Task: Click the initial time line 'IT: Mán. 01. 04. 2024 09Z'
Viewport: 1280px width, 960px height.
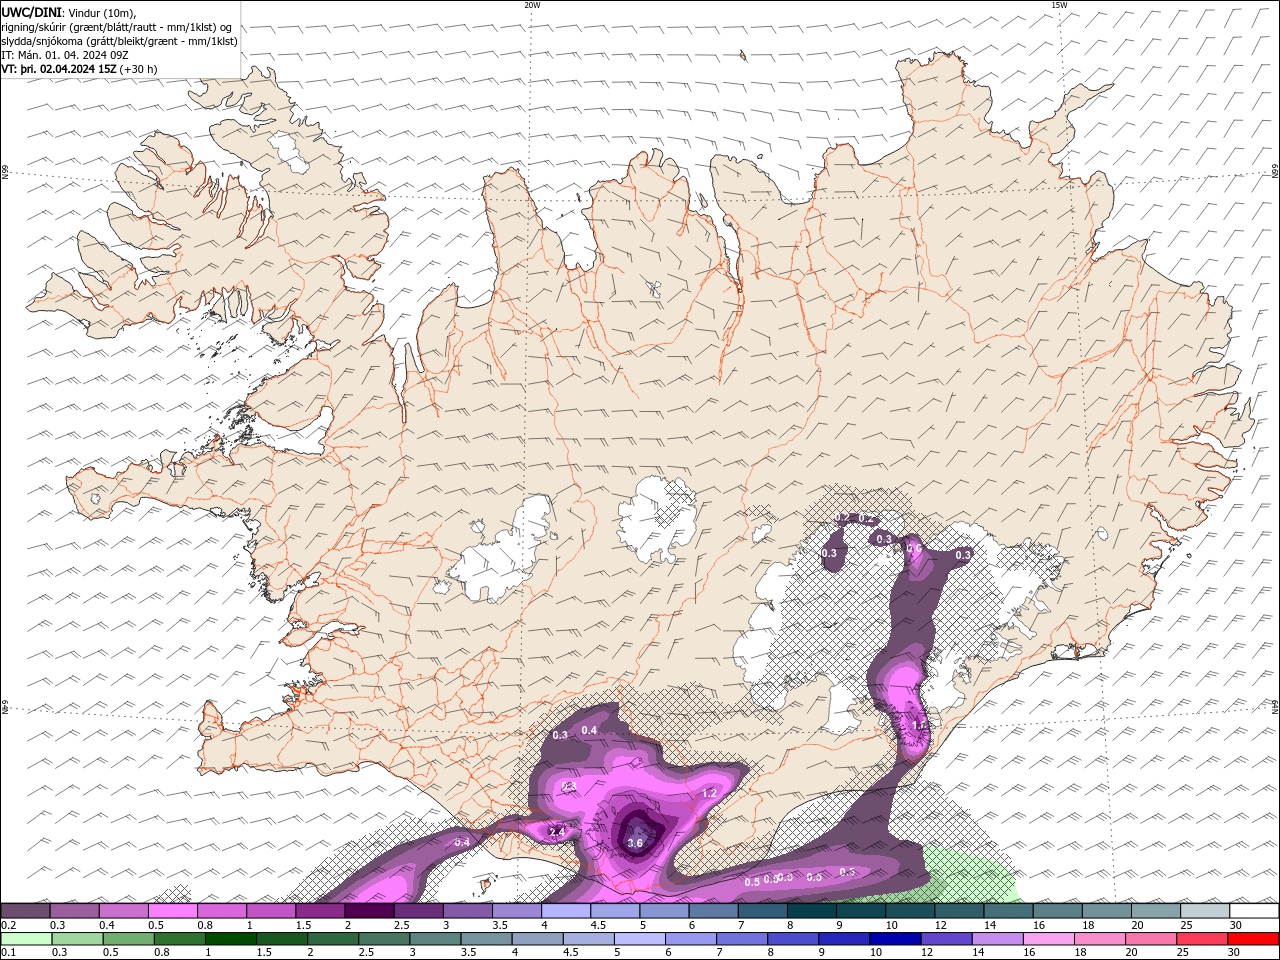Action: (65, 55)
